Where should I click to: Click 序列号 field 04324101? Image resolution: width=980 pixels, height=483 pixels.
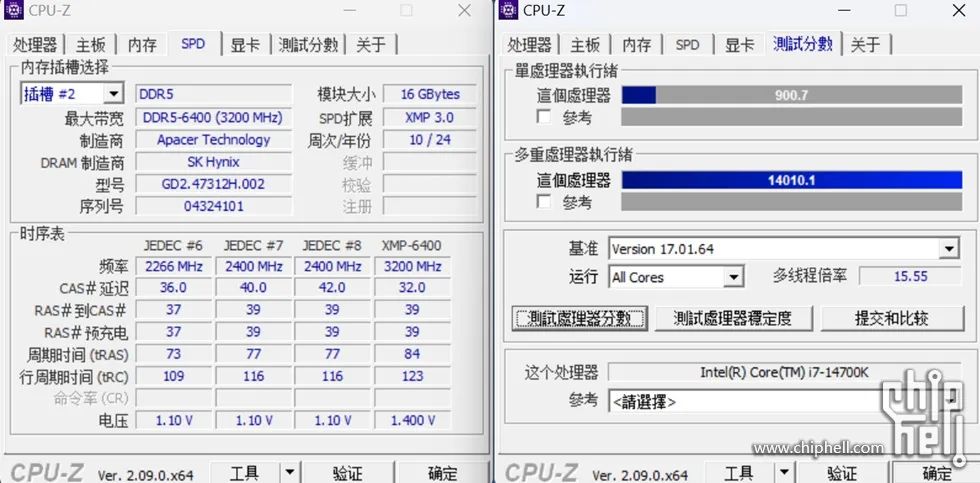[214, 206]
